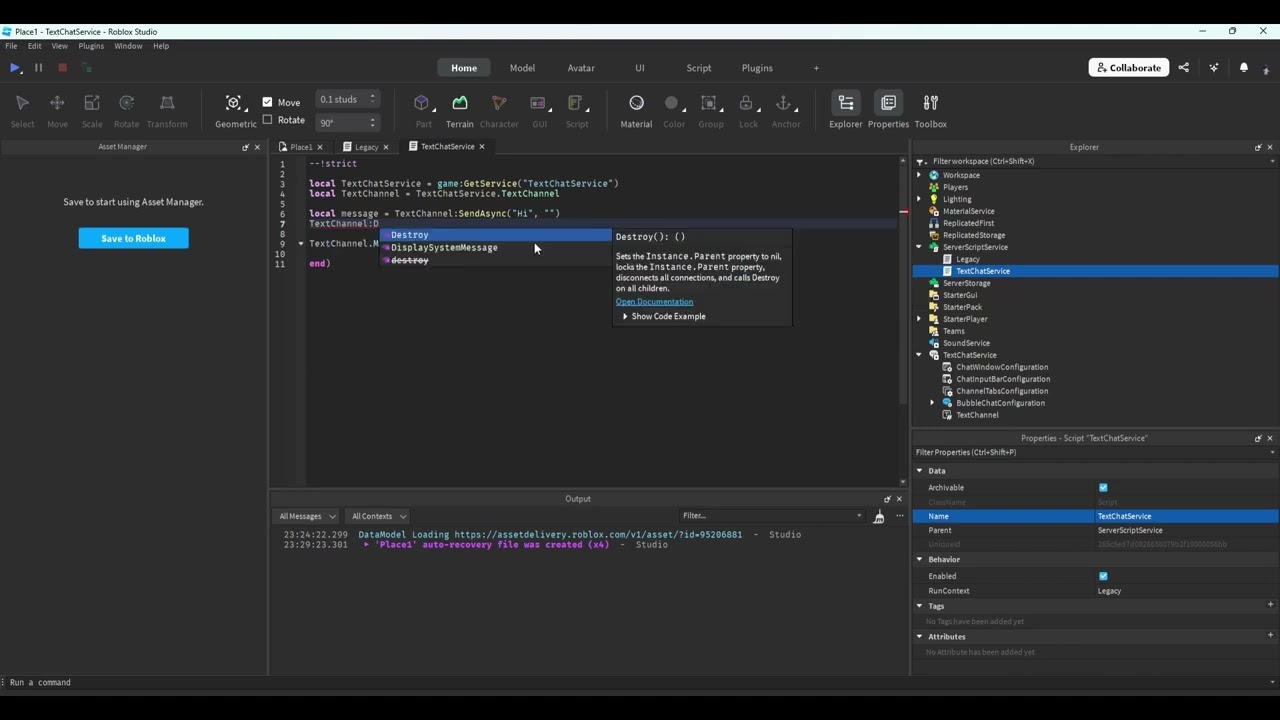The image size is (1280, 720).
Task: Clear the Output window with broom icon
Action: (x=878, y=516)
